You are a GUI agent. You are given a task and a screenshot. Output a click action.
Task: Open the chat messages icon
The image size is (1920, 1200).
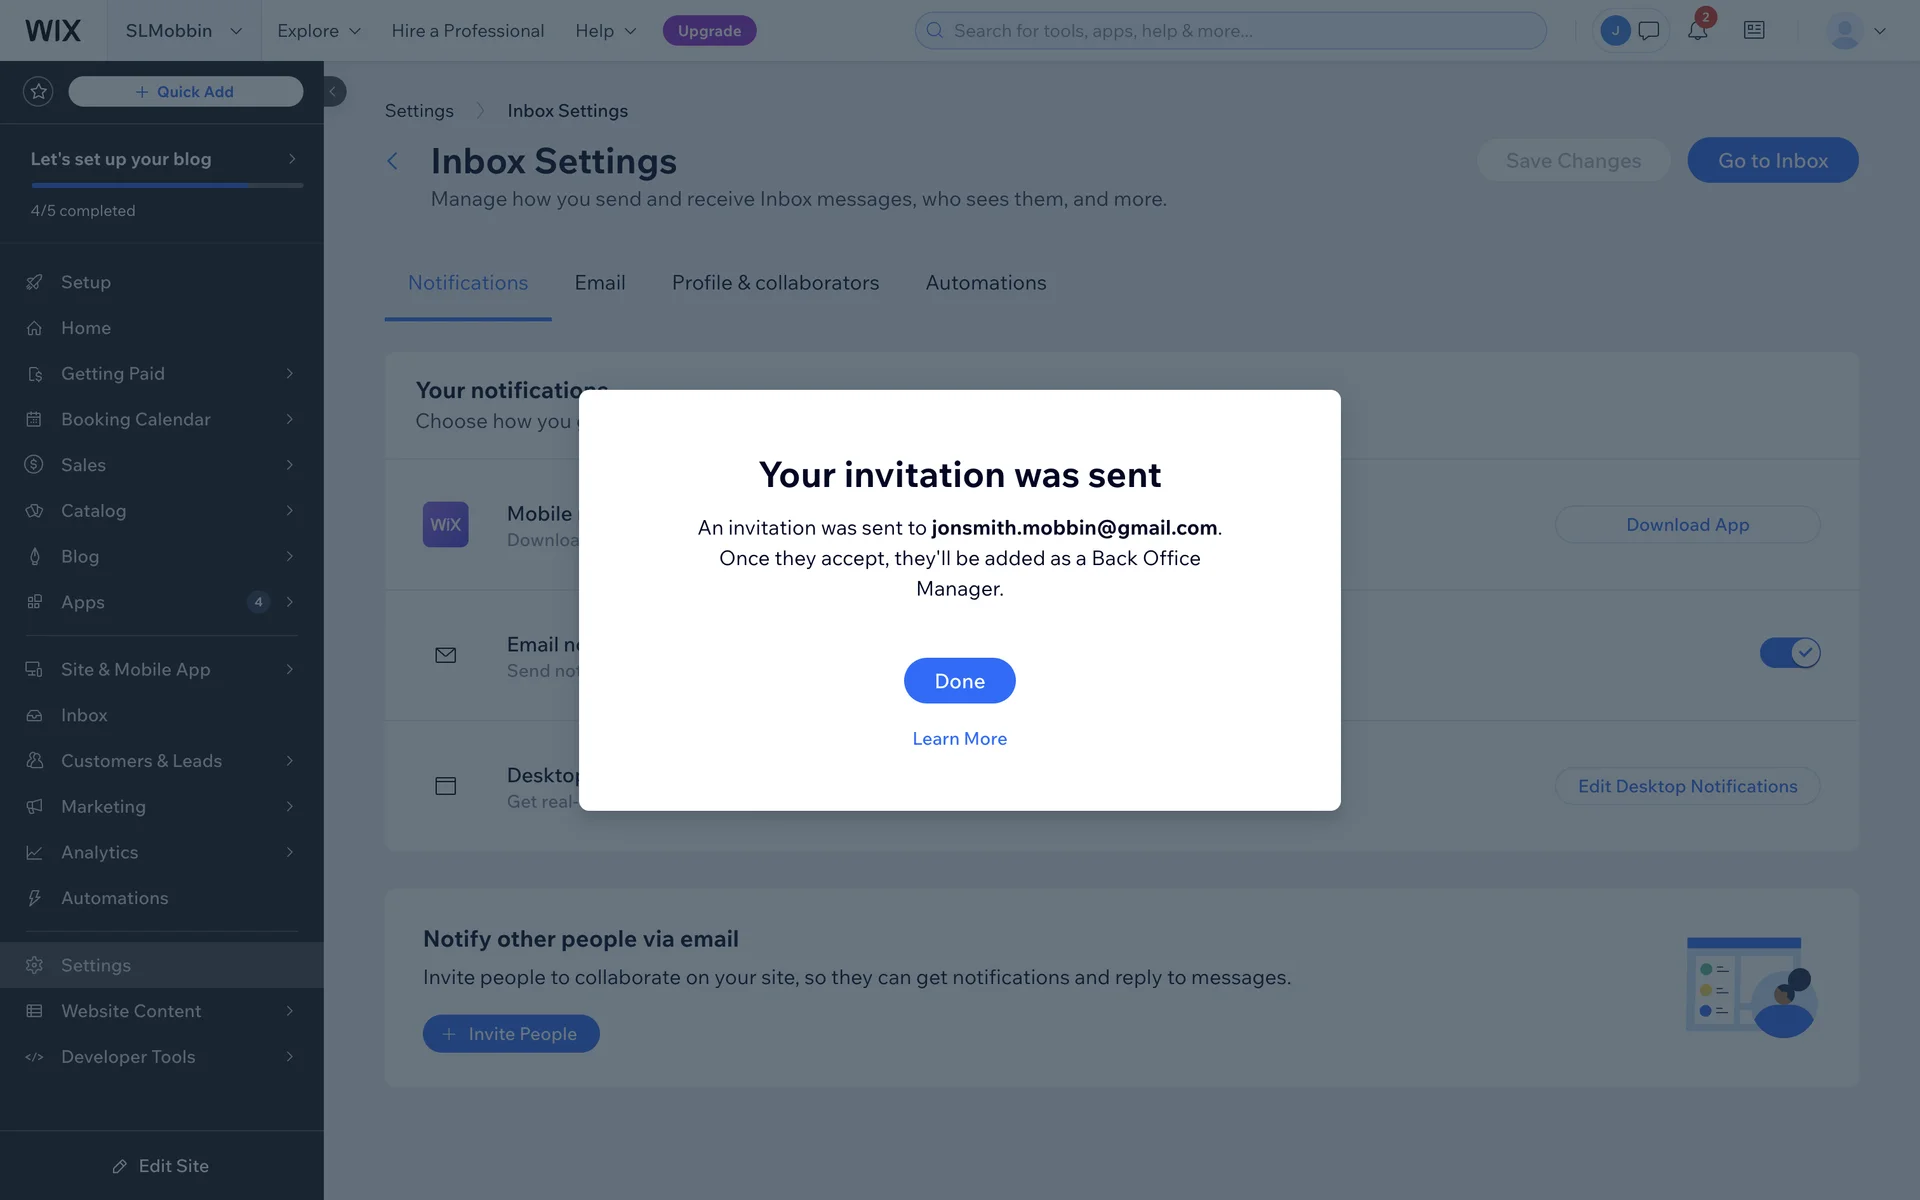(1649, 30)
